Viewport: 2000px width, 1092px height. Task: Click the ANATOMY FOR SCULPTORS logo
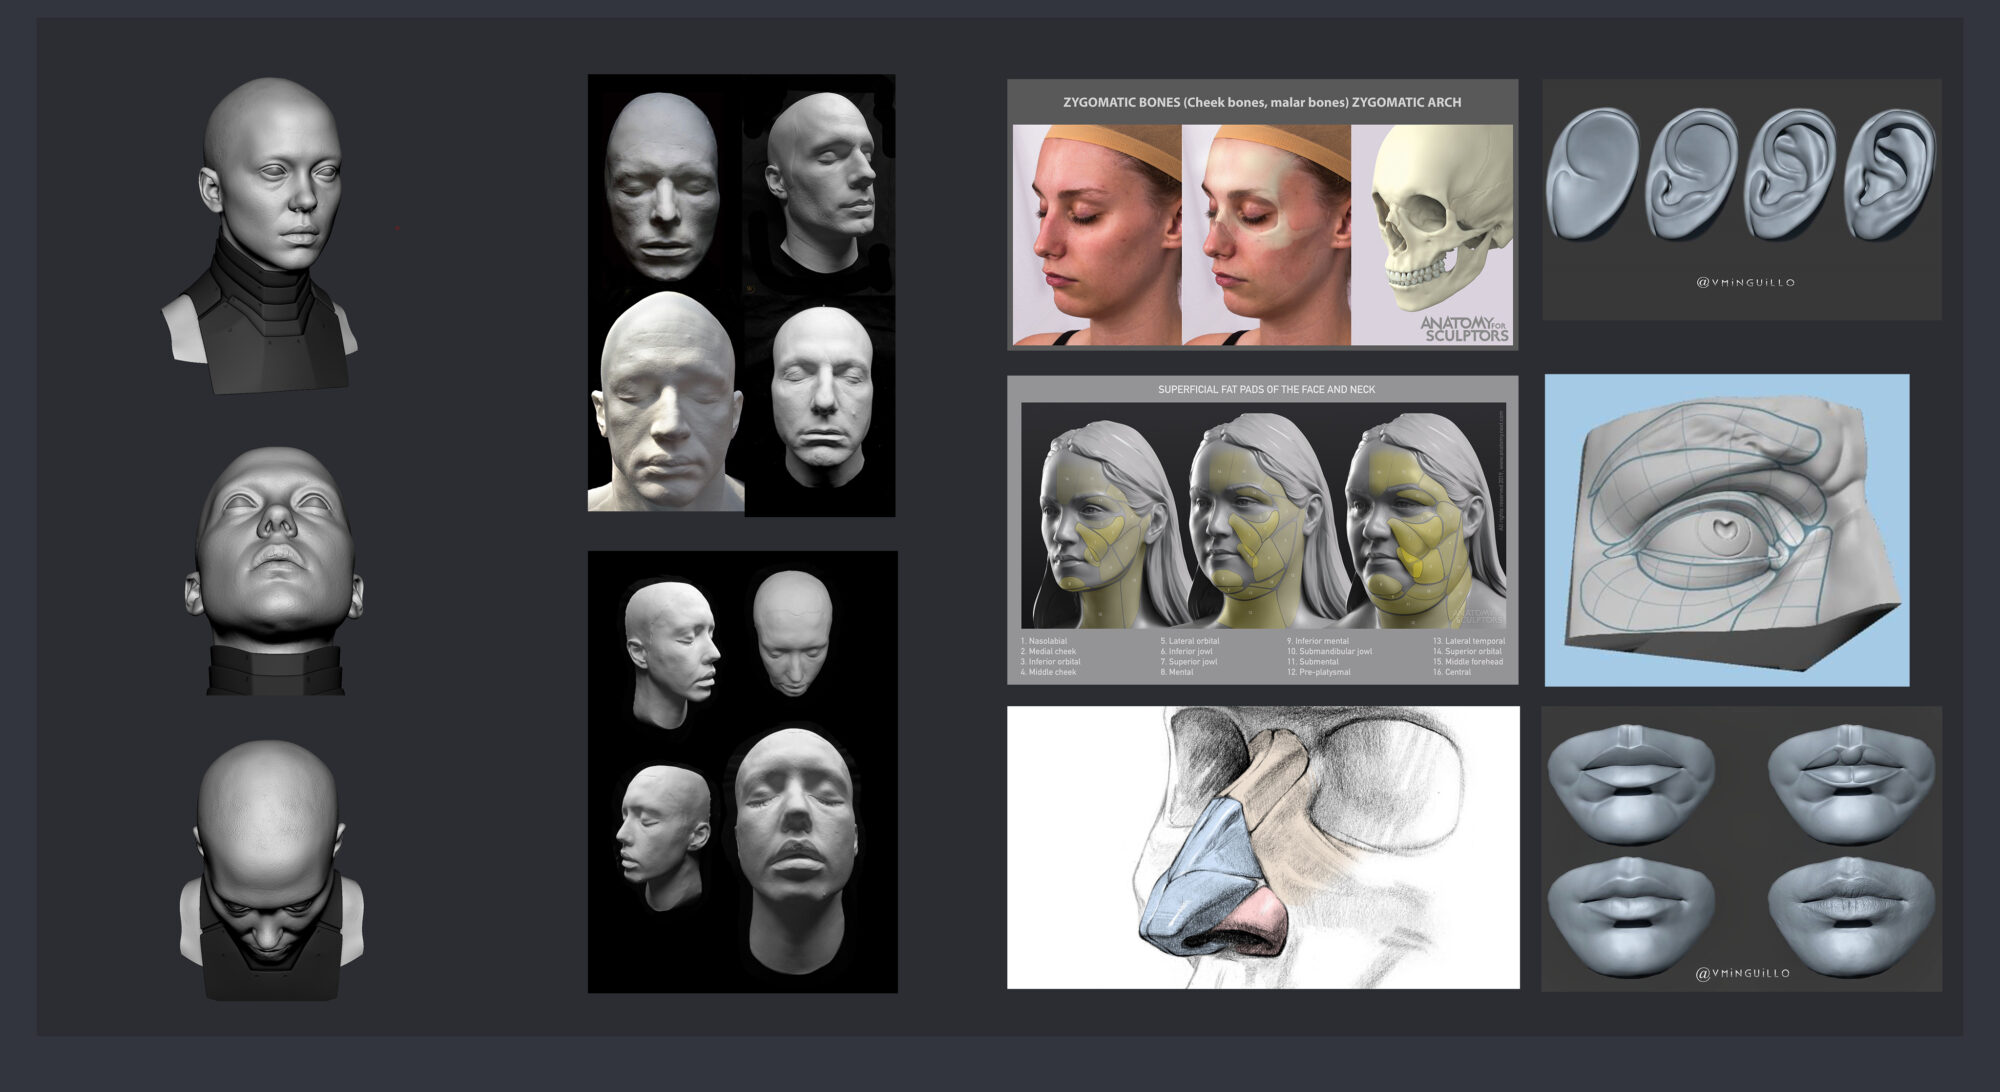pyautogui.click(x=1463, y=328)
